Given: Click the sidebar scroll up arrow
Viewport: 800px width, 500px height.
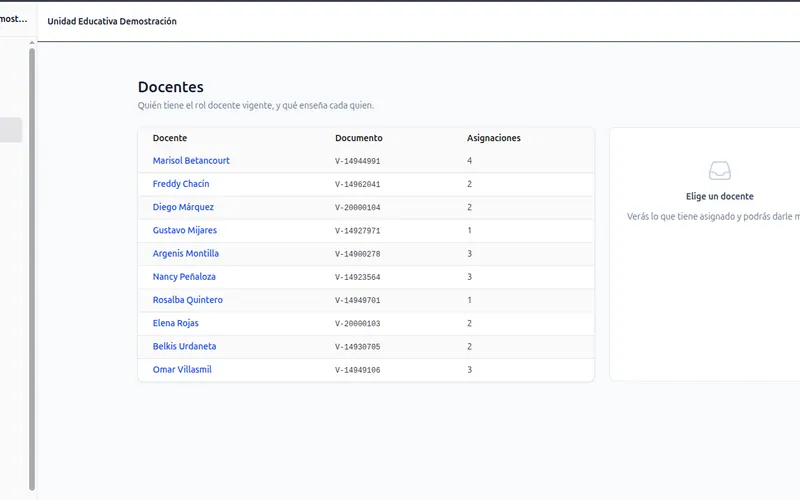Looking at the screenshot, I should click(32, 43).
